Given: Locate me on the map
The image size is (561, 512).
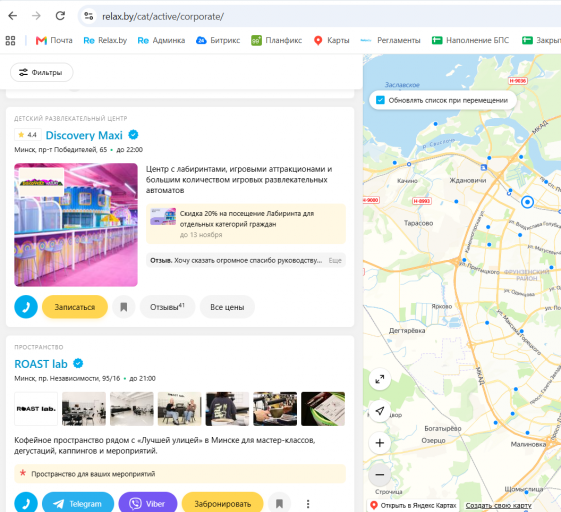Looking at the screenshot, I should point(380,411).
